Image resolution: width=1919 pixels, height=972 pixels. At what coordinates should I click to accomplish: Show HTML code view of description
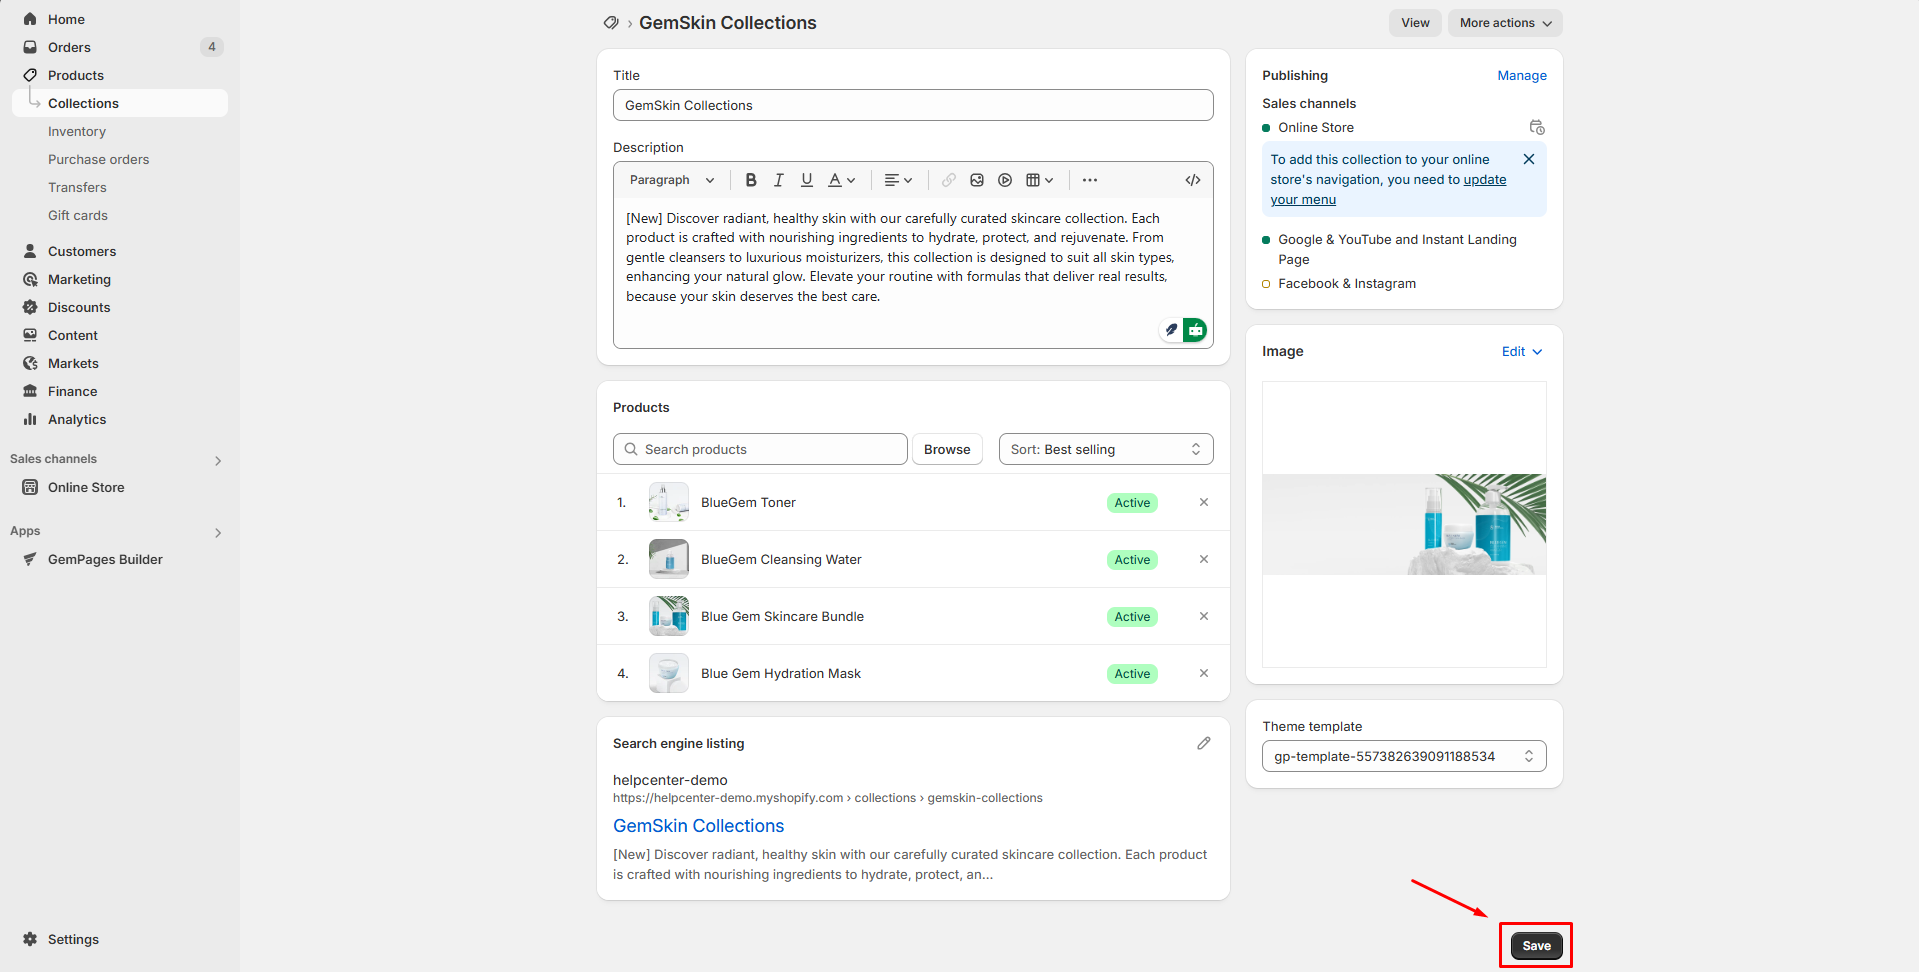click(1193, 180)
